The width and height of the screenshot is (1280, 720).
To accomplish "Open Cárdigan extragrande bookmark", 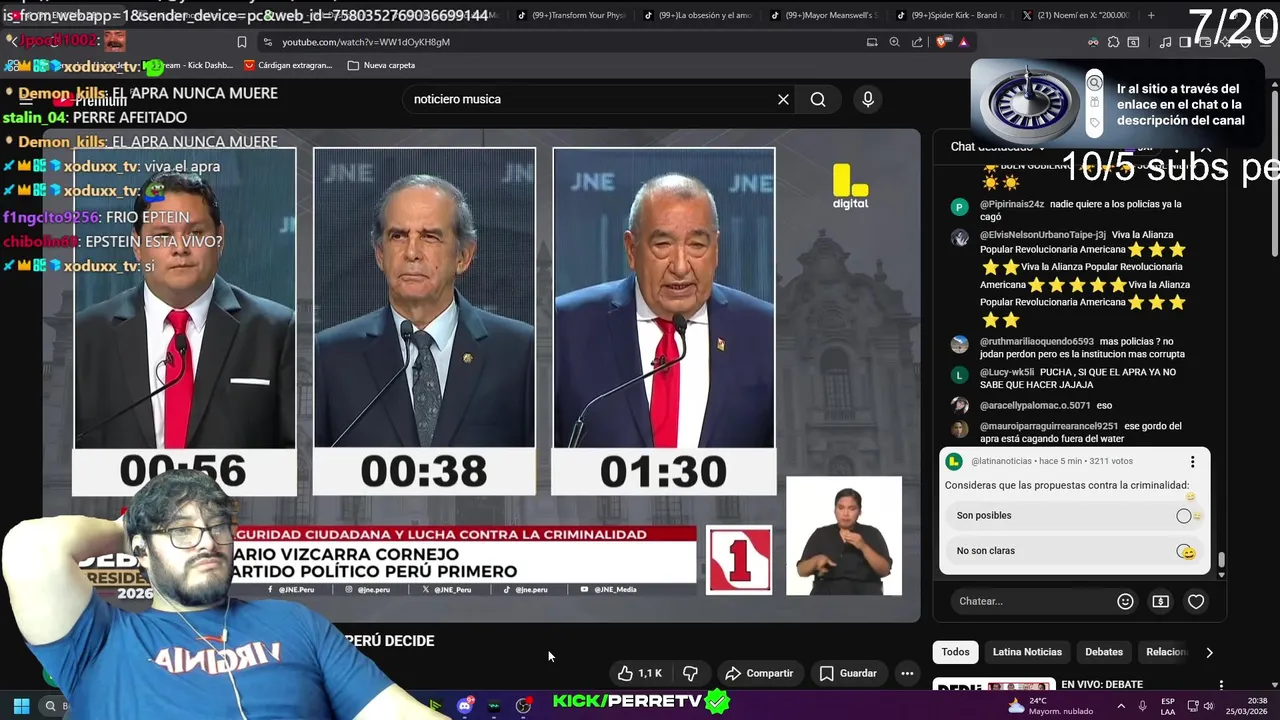I will coord(288,65).
